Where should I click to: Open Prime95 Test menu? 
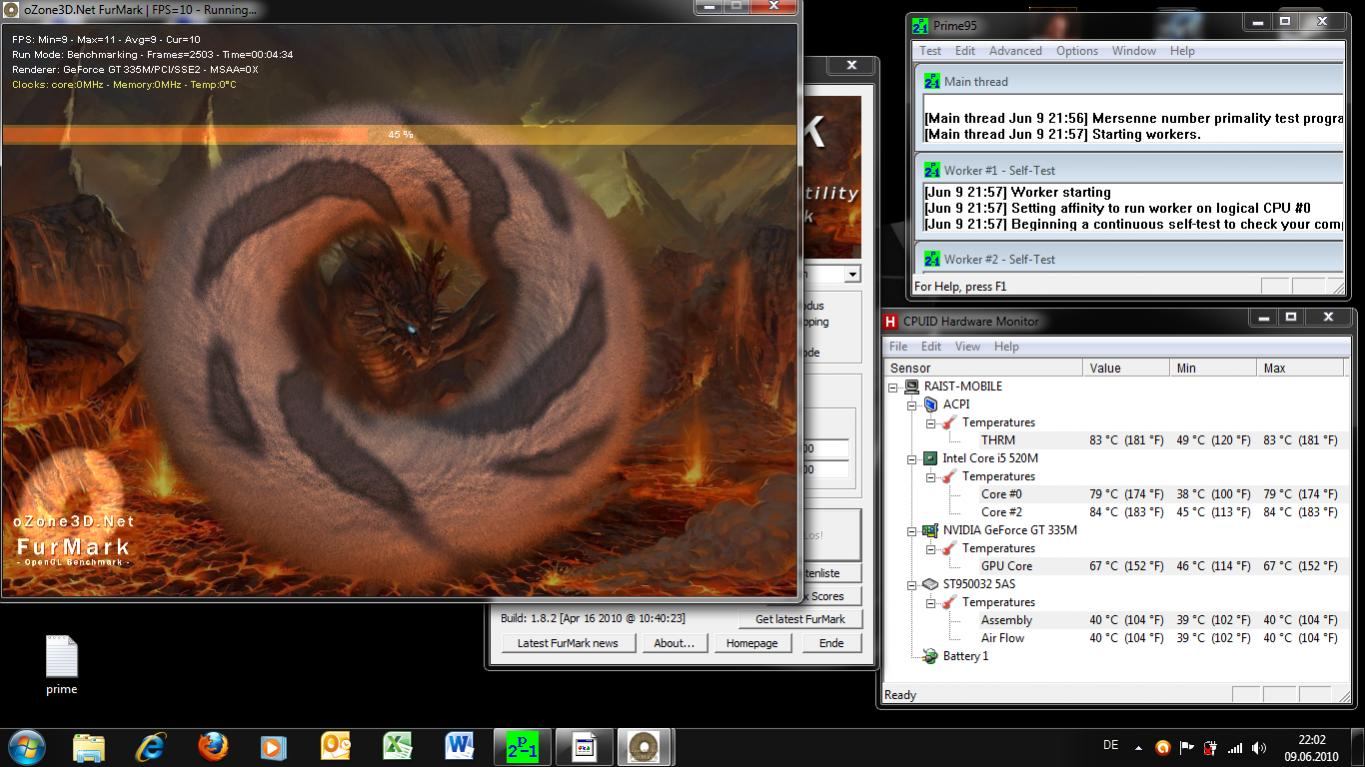930,51
